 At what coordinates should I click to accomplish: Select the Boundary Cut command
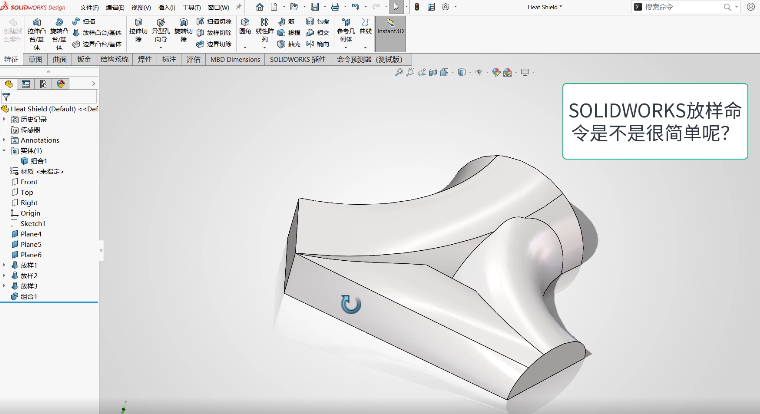[214, 44]
